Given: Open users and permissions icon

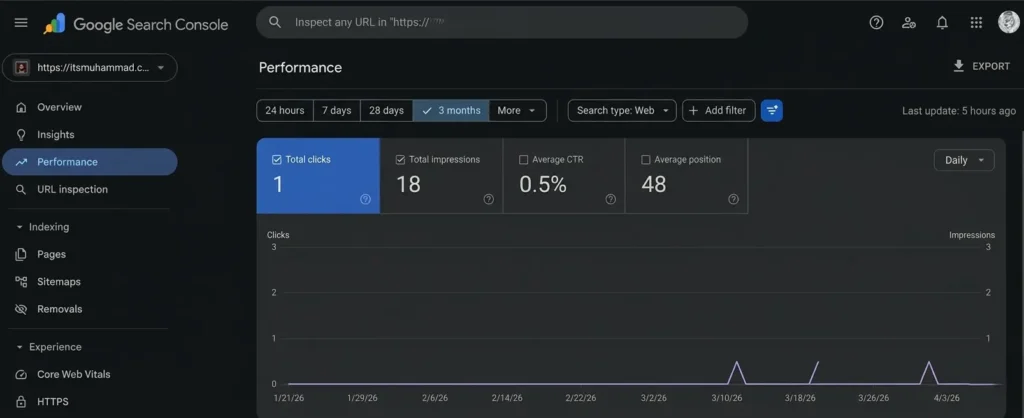Looking at the screenshot, I should (908, 23).
